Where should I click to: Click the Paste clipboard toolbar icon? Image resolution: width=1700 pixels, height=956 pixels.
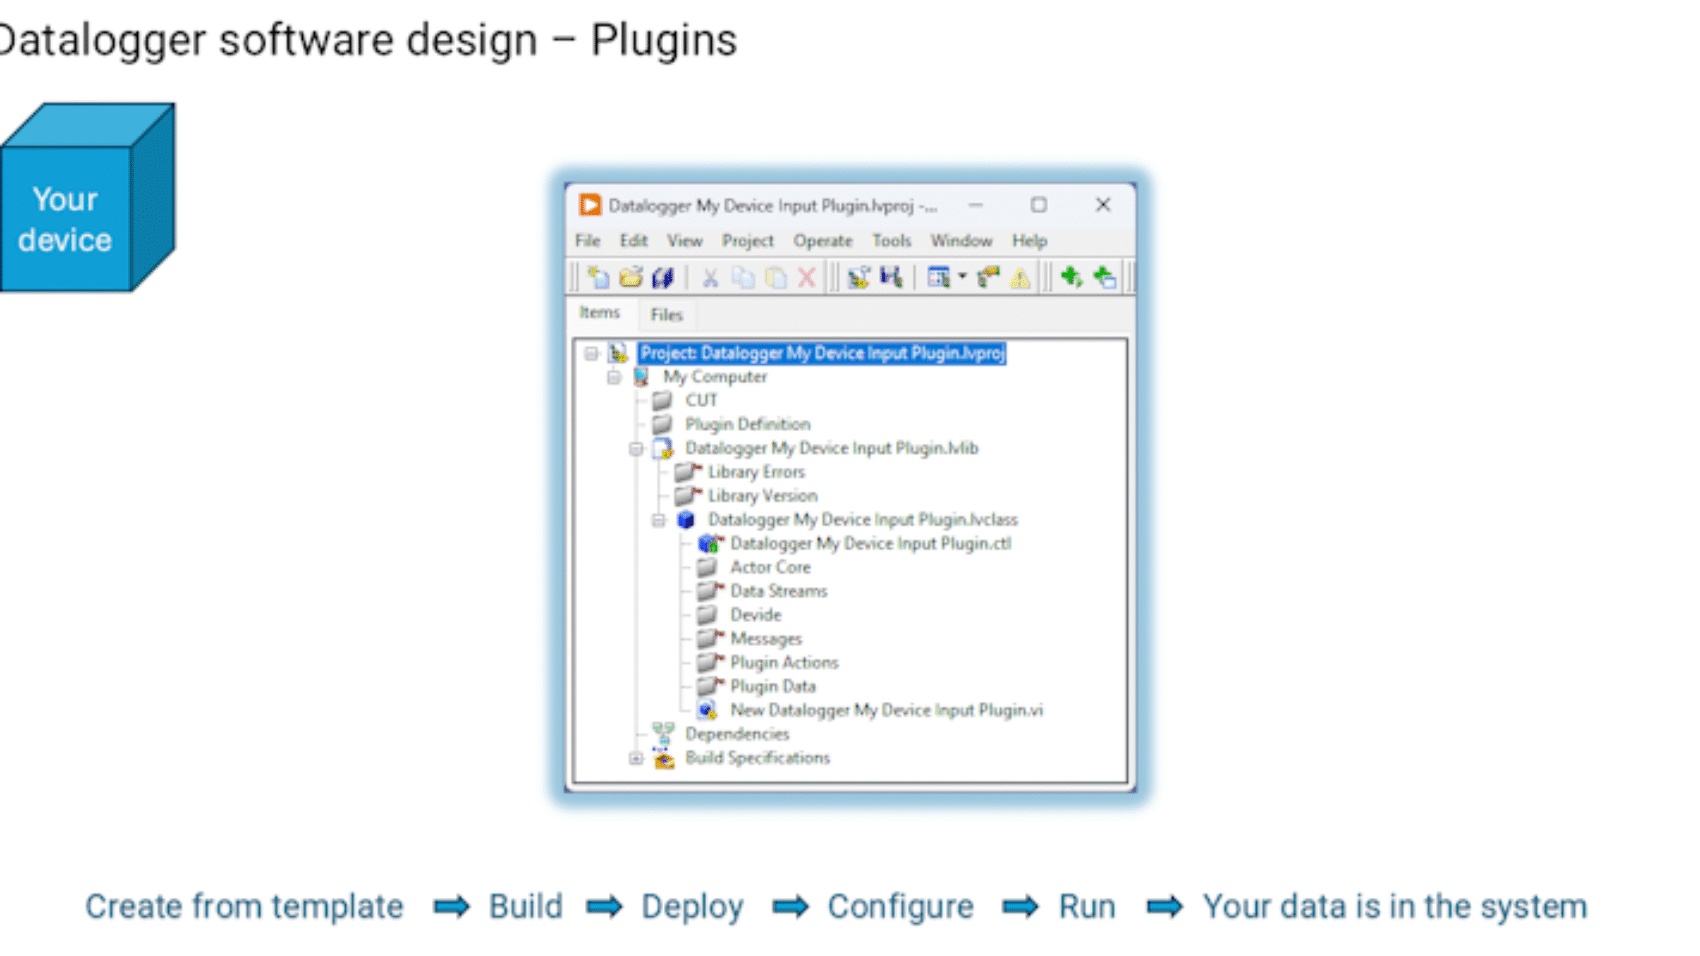[x=775, y=277]
